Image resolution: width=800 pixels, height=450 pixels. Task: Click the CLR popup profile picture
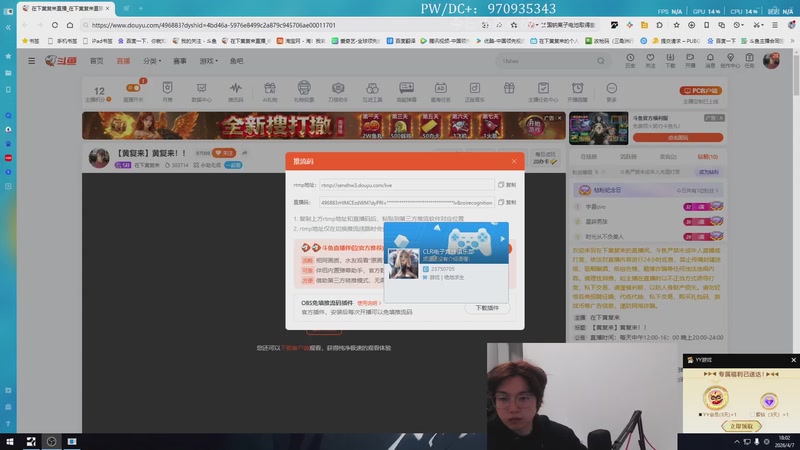tap(403, 263)
